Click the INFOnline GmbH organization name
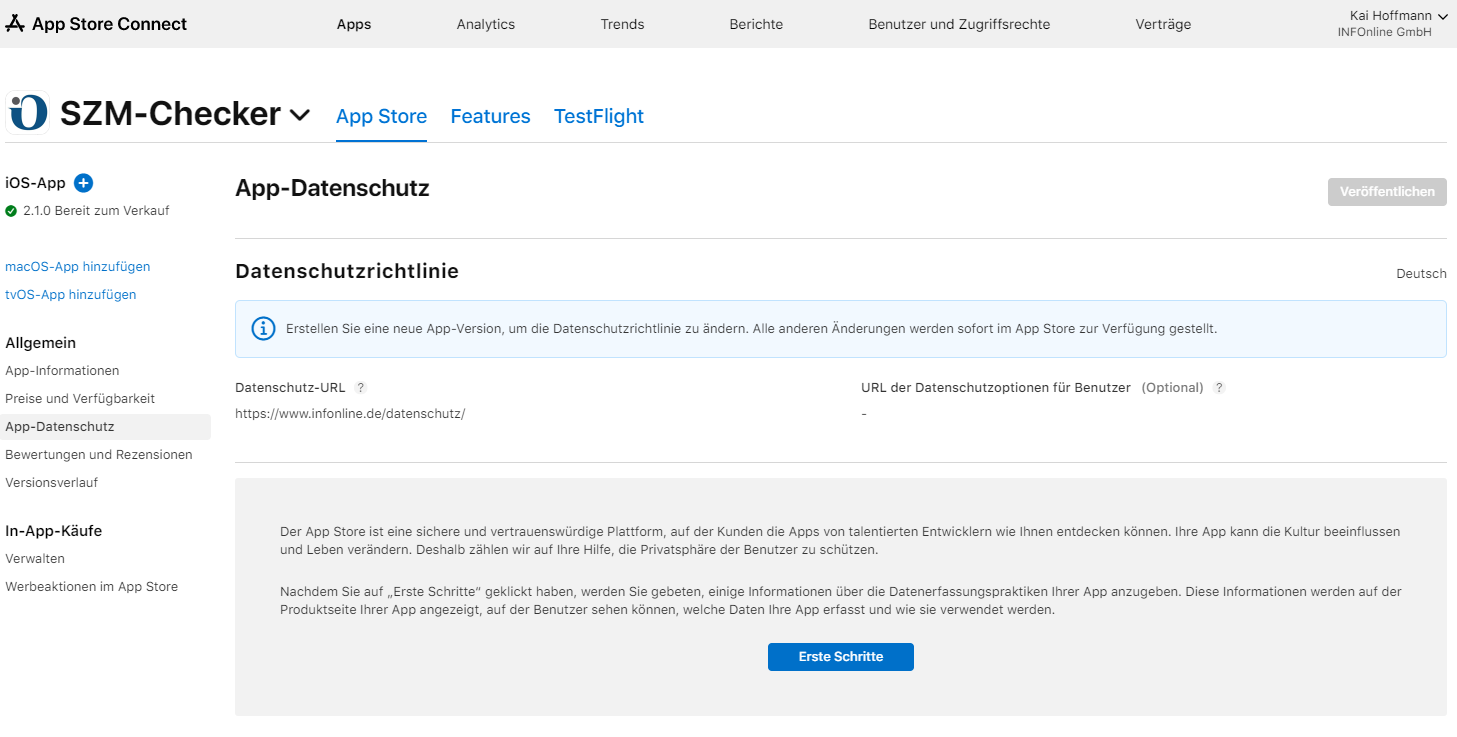 [x=1384, y=32]
